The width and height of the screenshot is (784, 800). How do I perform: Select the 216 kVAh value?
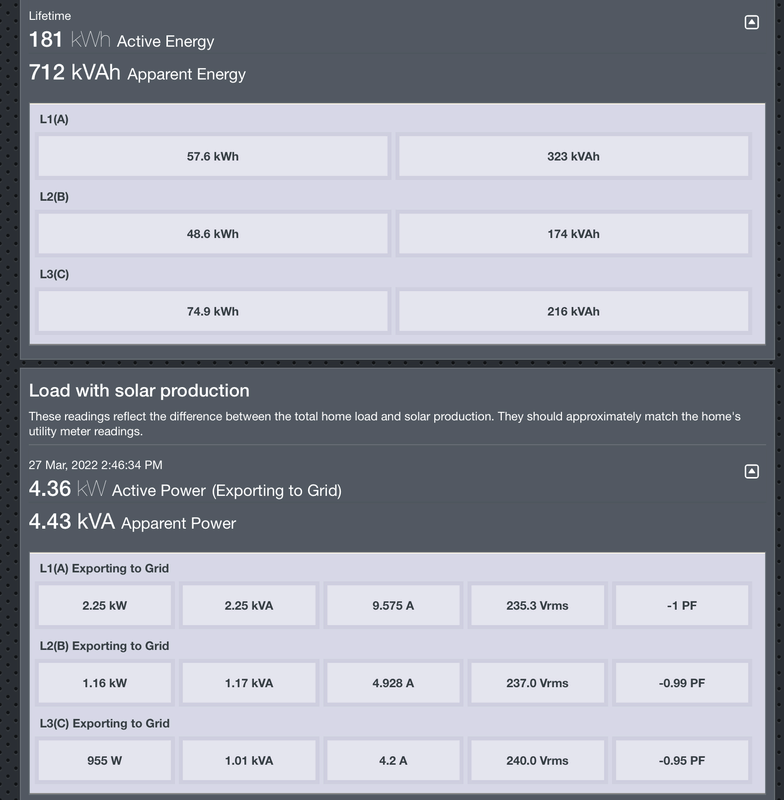point(573,311)
